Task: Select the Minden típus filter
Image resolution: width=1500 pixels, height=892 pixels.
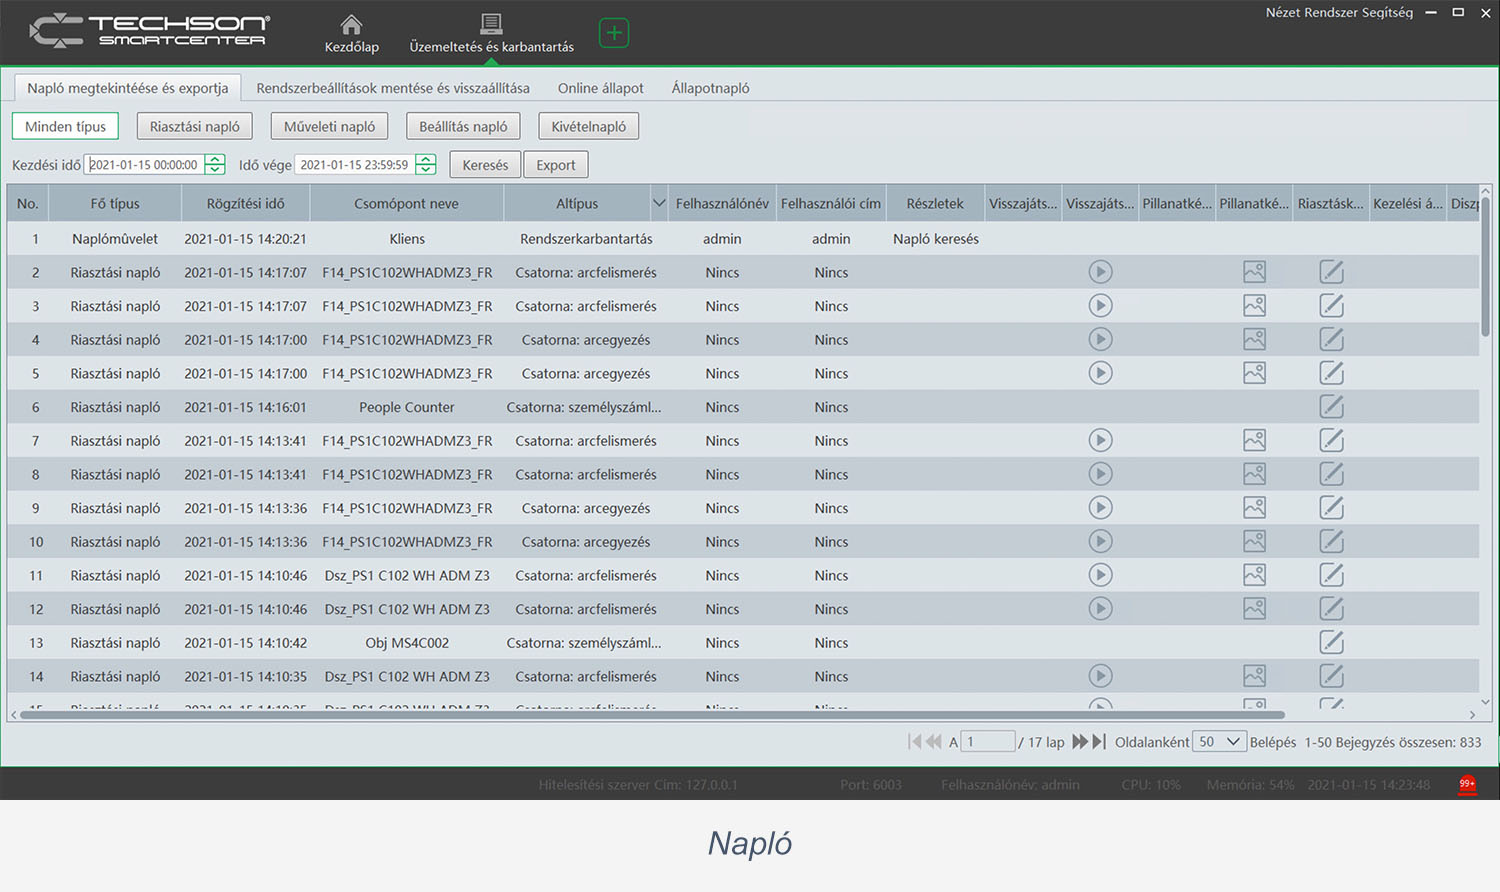Action: click(65, 126)
